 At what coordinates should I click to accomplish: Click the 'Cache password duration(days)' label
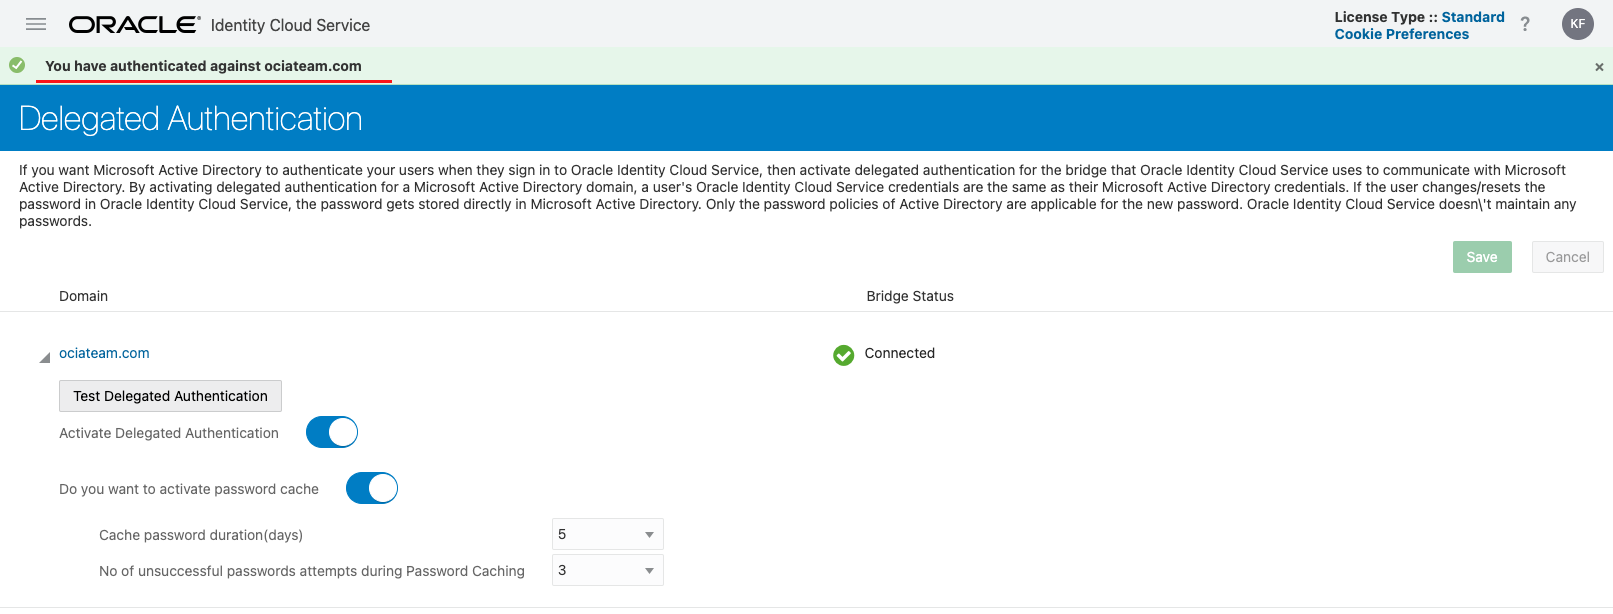point(201,535)
